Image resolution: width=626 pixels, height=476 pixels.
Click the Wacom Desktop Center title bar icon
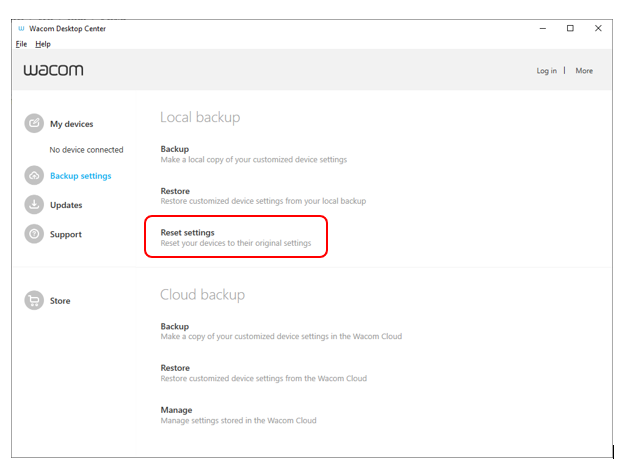(x=21, y=28)
